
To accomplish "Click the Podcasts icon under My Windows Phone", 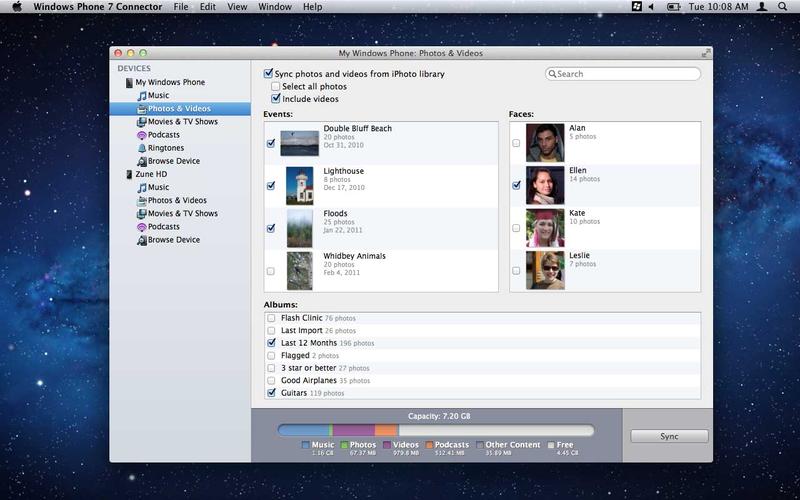I will pos(142,135).
